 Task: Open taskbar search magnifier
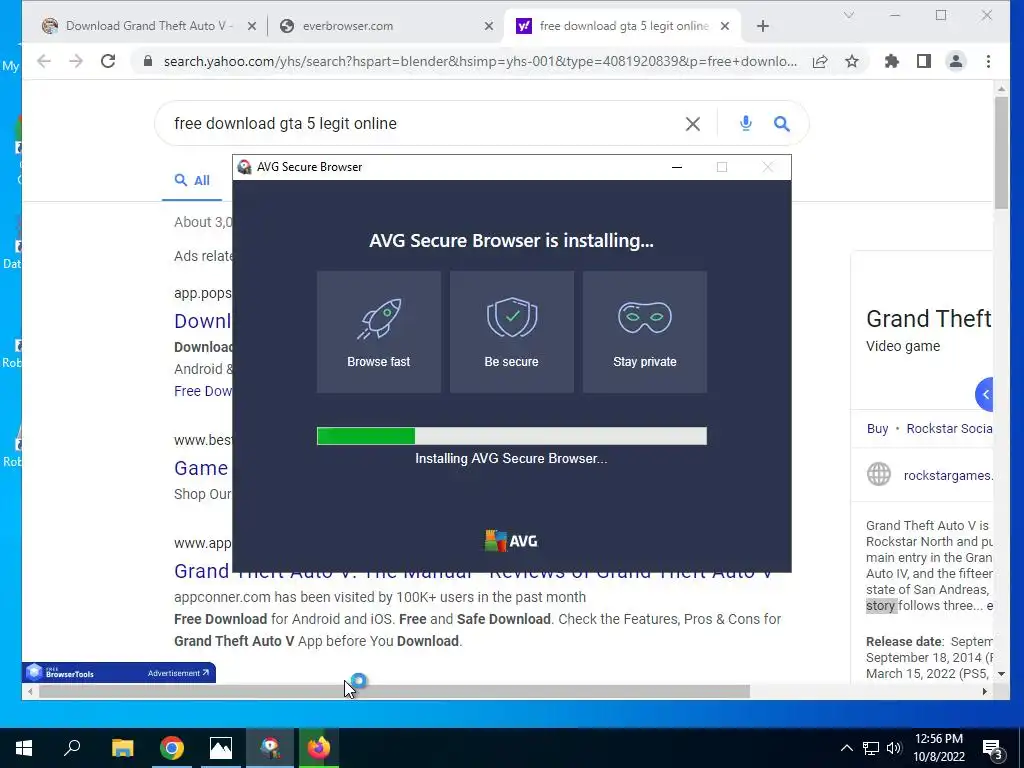coord(72,748)
